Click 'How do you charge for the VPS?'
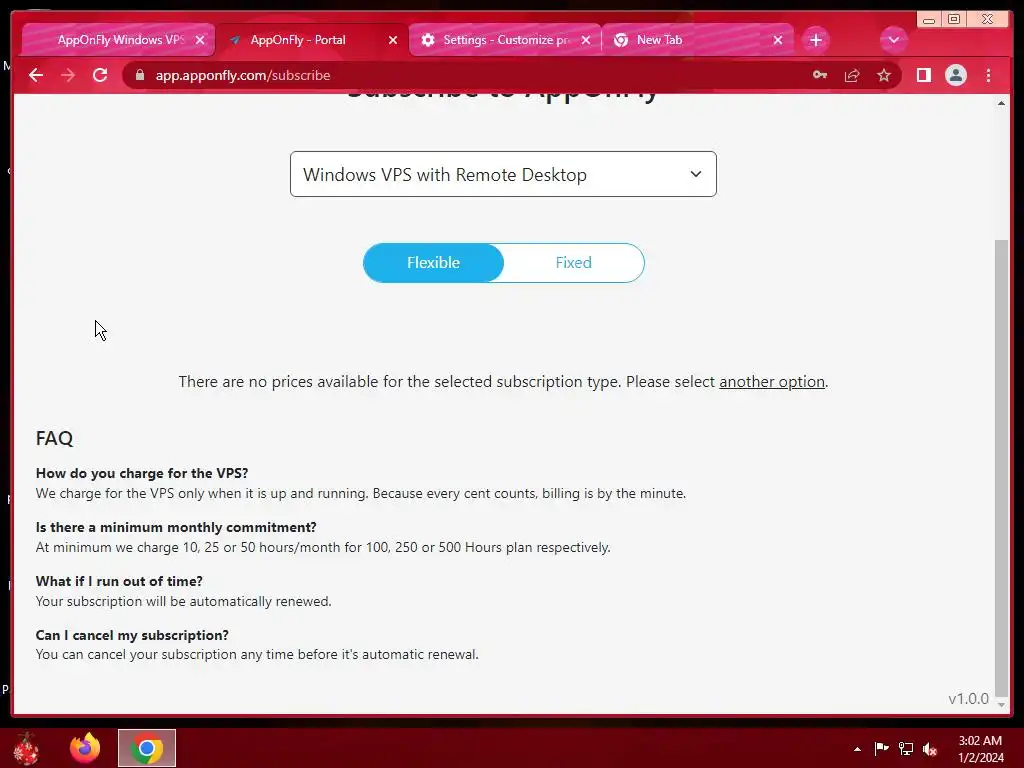 [142, 473]
